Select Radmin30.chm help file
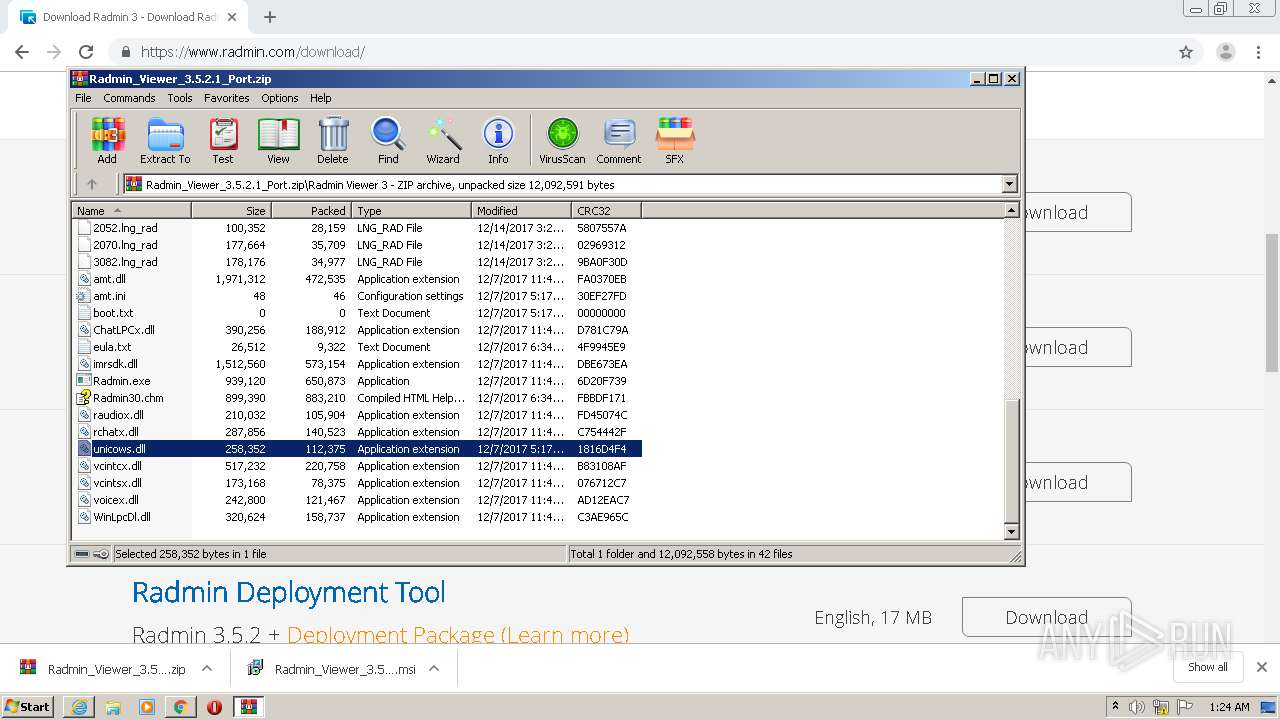Screen dimensions: 1280x720 (x=359, y=398)
